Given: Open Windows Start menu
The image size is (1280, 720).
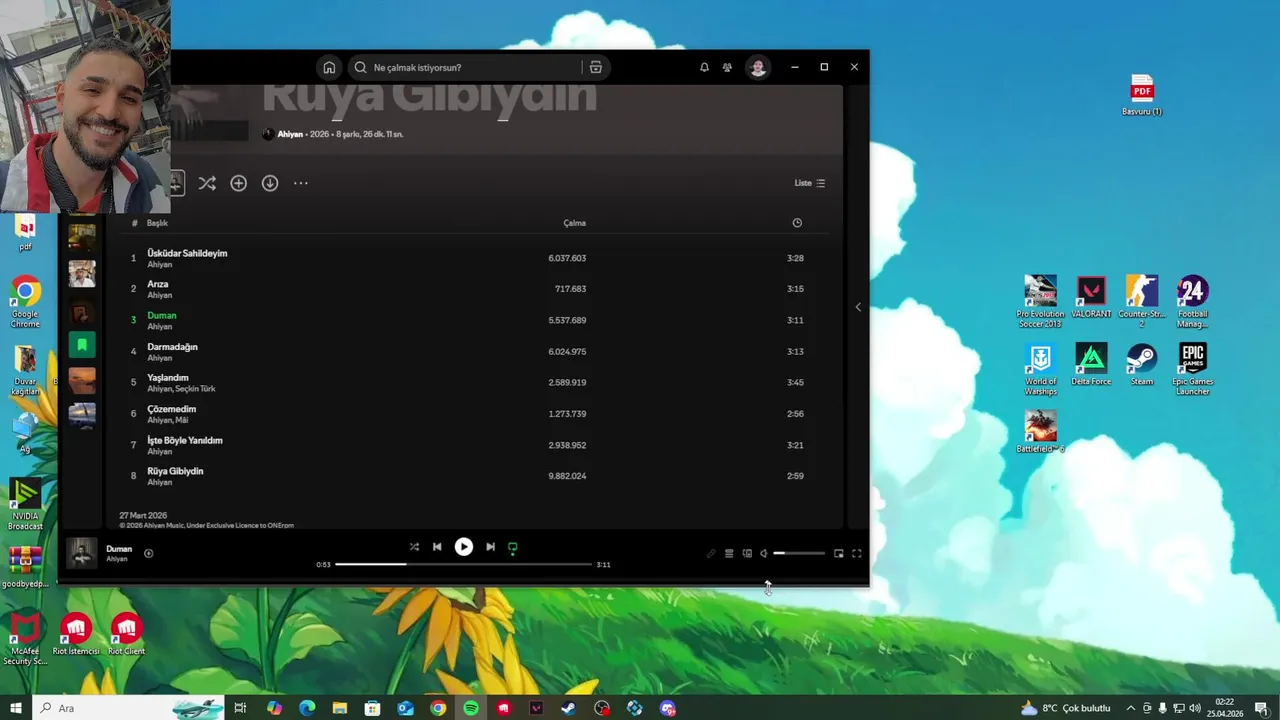Looking at the screenshot, I should pyautogui.click(x=16, y=708).
